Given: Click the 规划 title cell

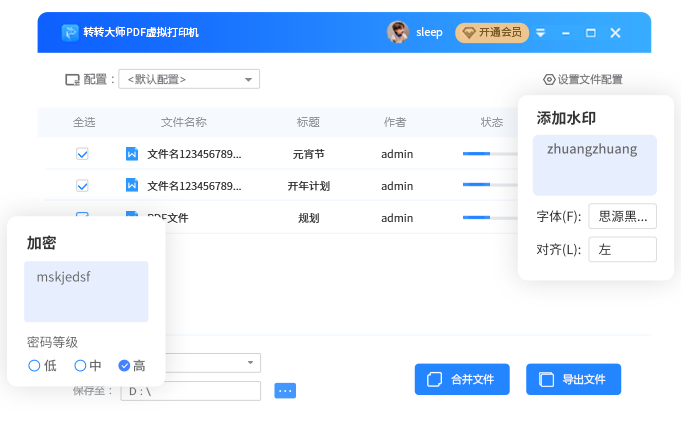Looking at the screenshot, I should pyautogui.click(x=308, y=218).
